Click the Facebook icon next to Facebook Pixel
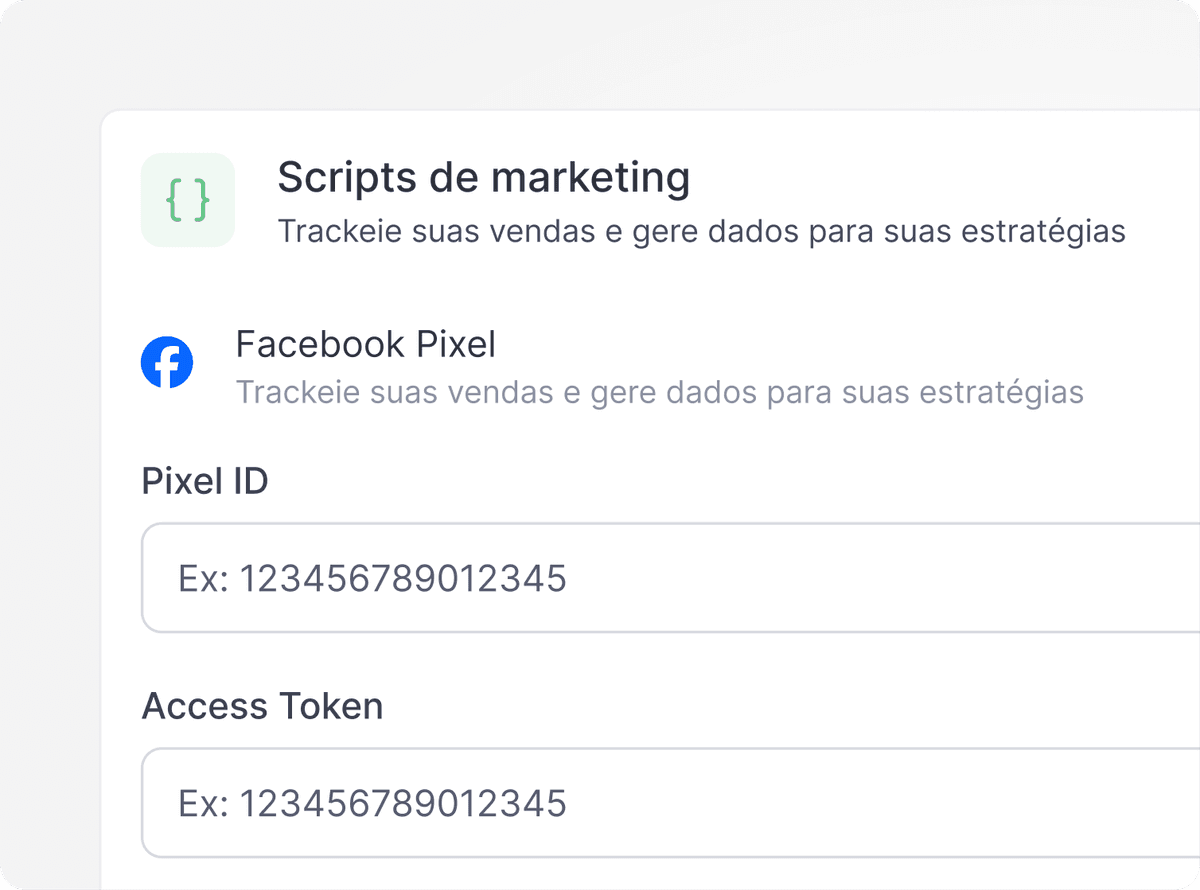The image size is (1200, 890). coord(167,362)
